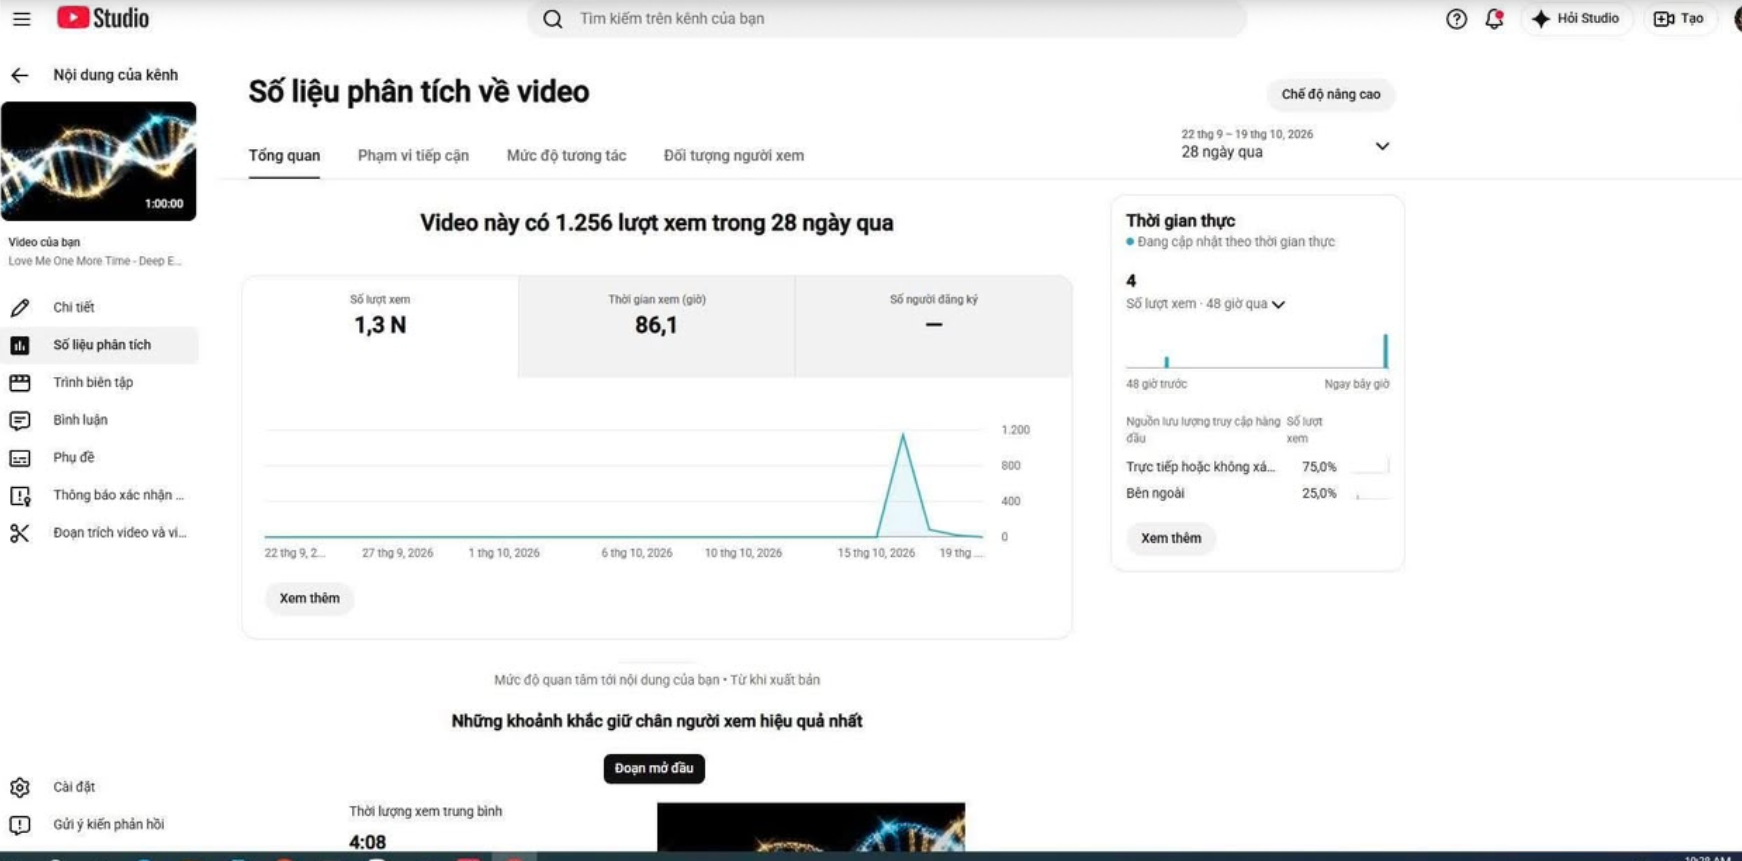The height and width of the screenshot is (861, 1742).
Task: Click the Hỏi Studio button
Action: pos(1576,18)
